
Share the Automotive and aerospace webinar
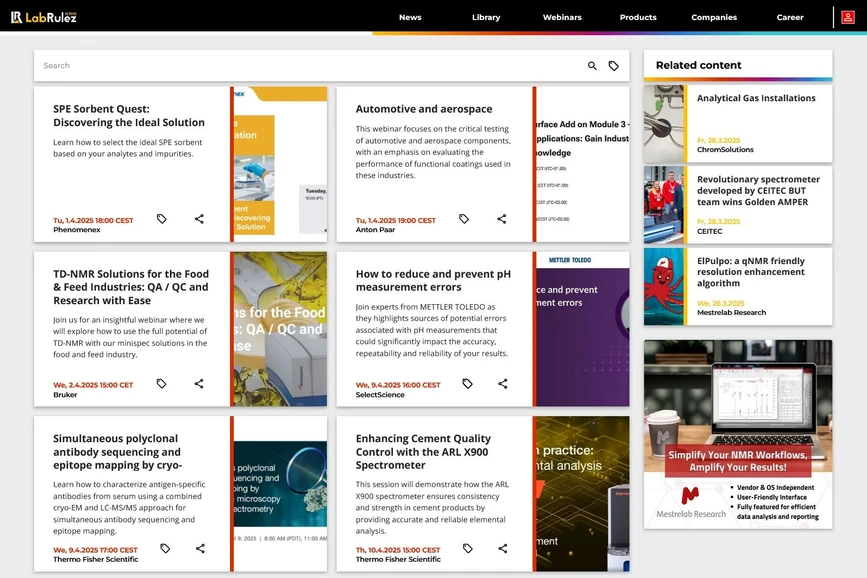tap(502, 219)
